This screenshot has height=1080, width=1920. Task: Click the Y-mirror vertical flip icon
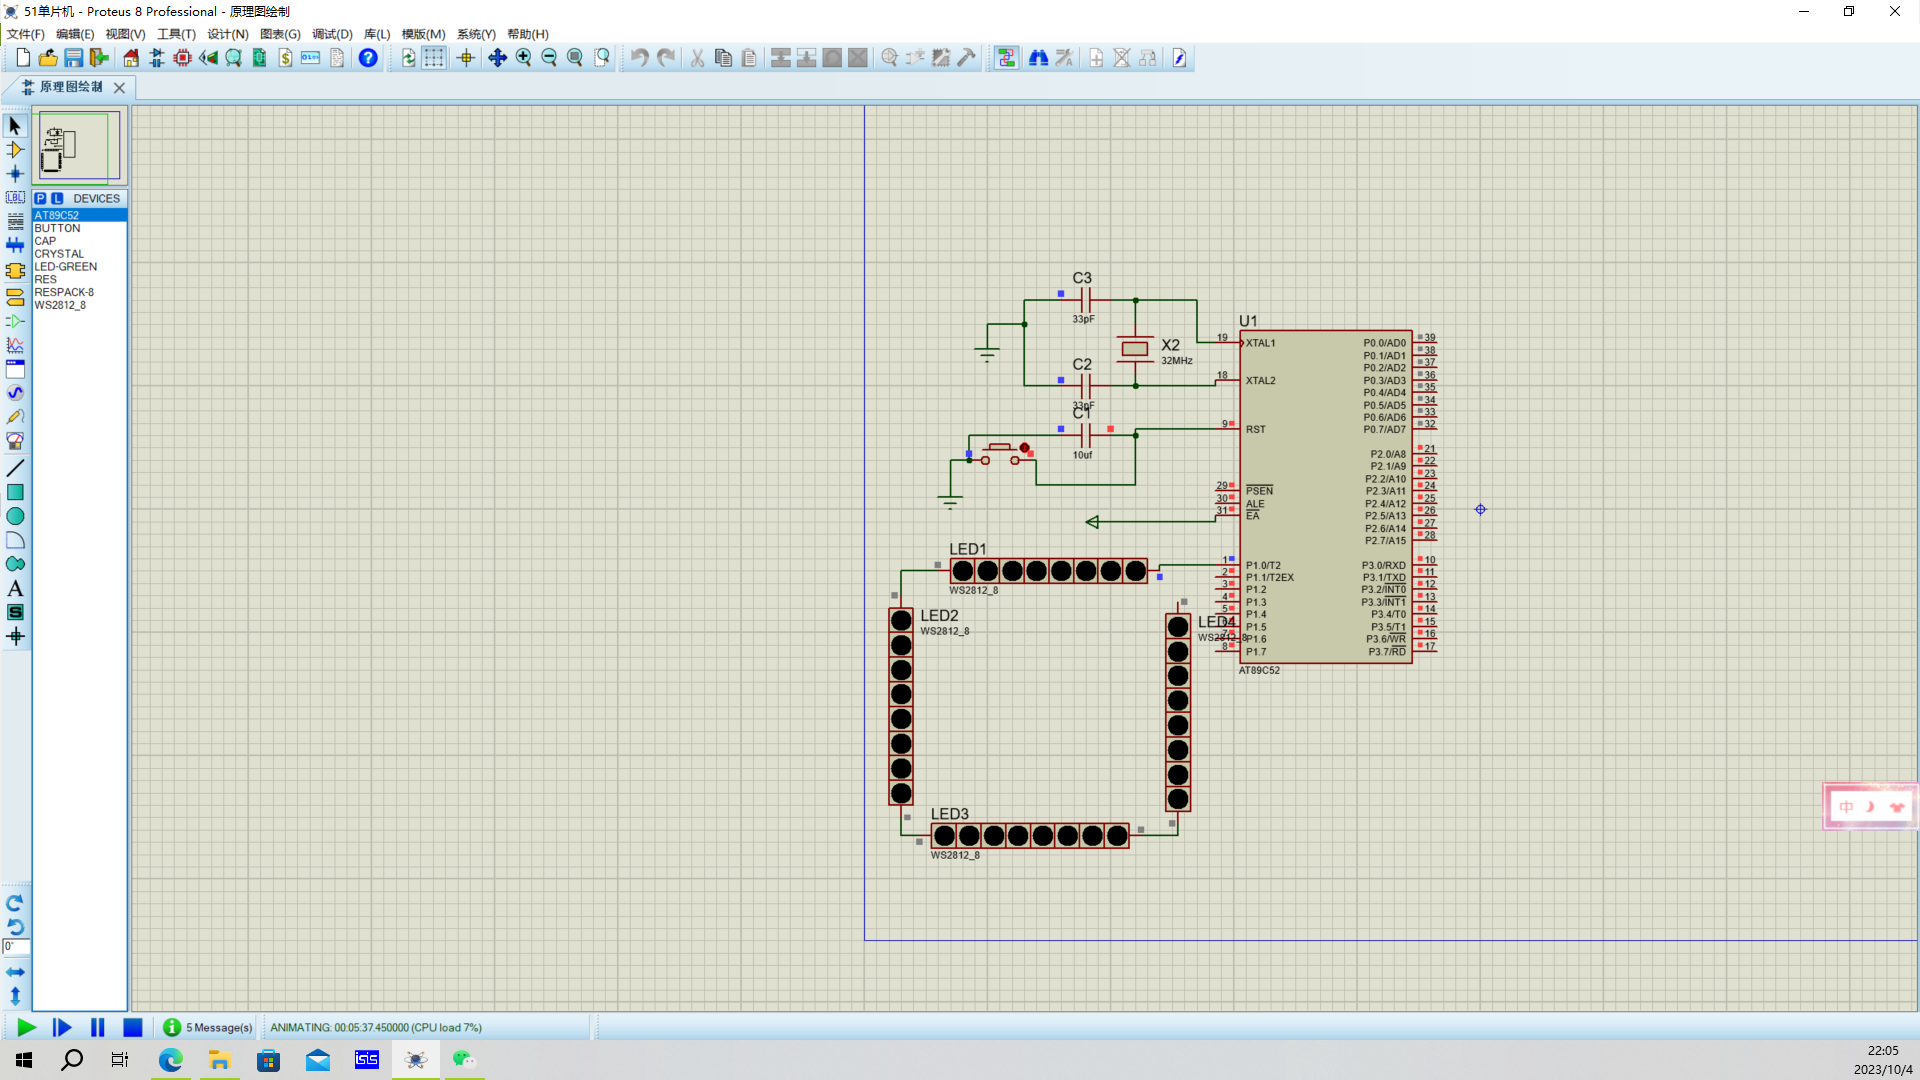tap(15, 996)
